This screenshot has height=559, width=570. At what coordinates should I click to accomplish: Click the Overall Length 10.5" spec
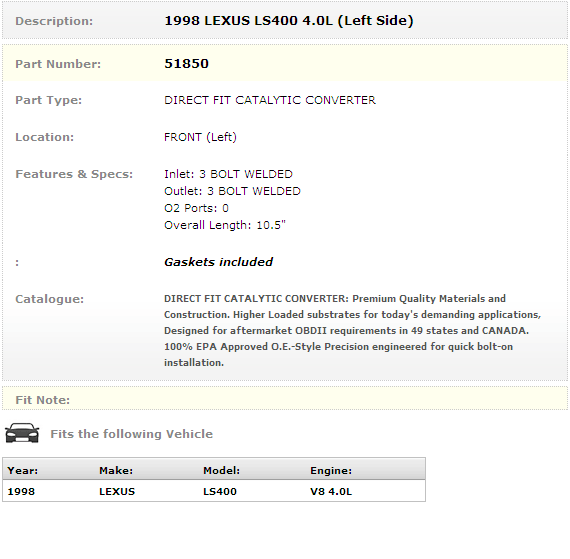pos(225,225)
